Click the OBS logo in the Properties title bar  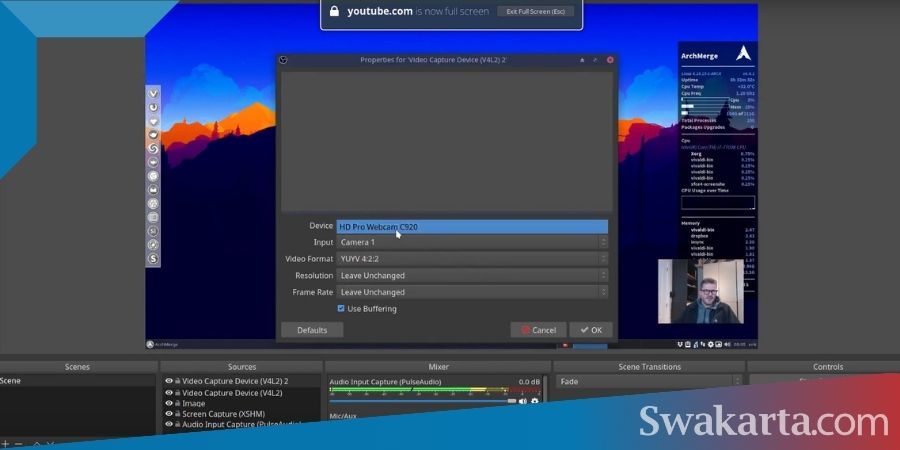(x=282, y=60)
